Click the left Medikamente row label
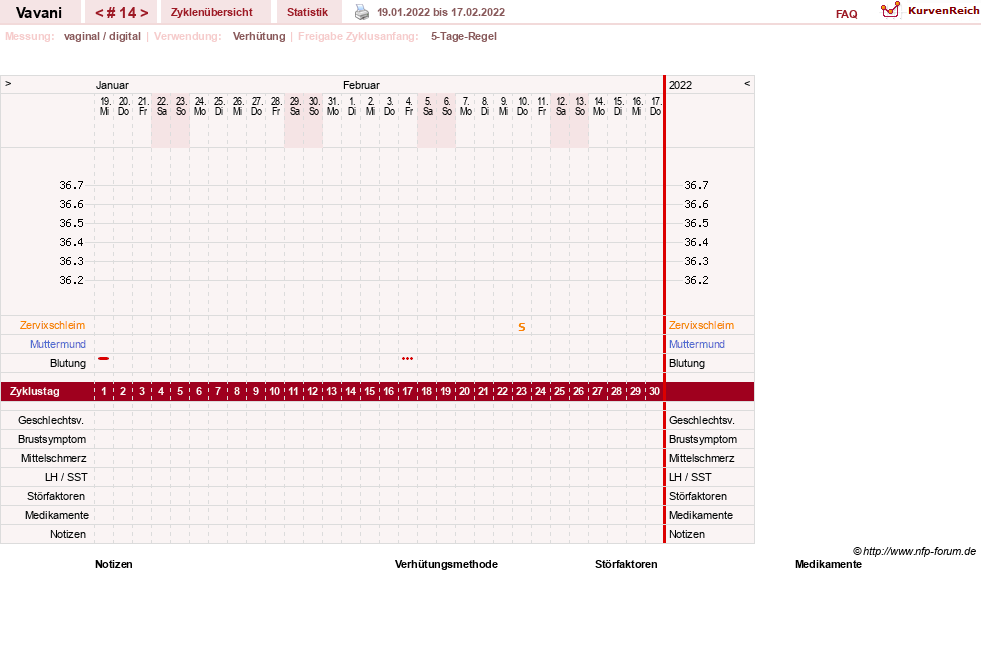Image resolution: width=981 pixels, height=663 pixels. click(57, 515)
